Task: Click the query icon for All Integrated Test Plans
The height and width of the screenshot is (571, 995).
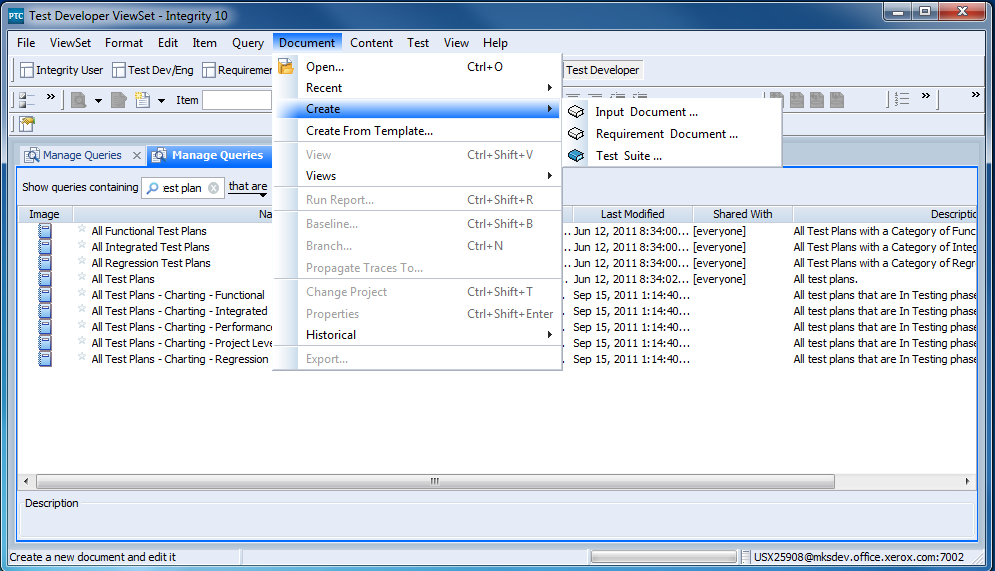Action: click(x=44, y=247)
